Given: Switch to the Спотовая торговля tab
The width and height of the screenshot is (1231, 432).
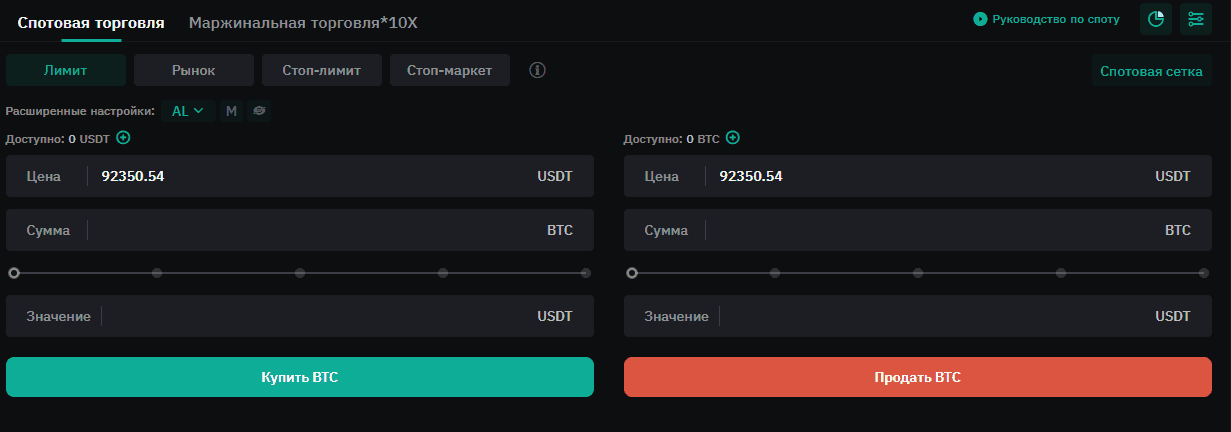Looking at the screenshot, I should click(91, 21).
